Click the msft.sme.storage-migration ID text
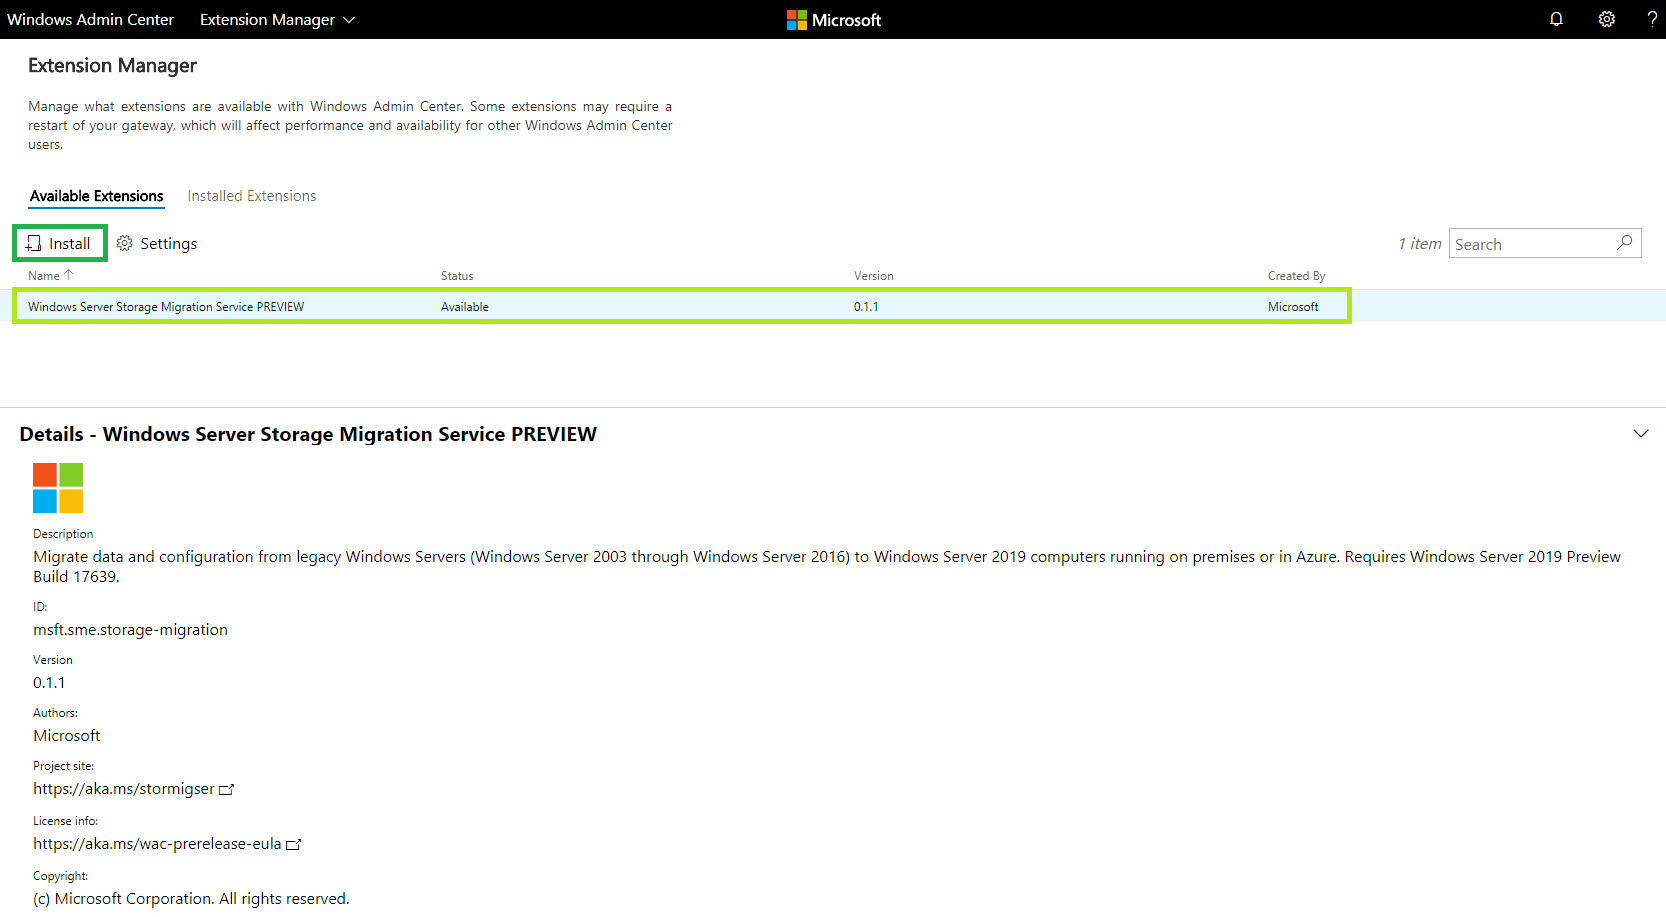The height and width of the screenshot is (917, 1666). click(x=130, y=630)
